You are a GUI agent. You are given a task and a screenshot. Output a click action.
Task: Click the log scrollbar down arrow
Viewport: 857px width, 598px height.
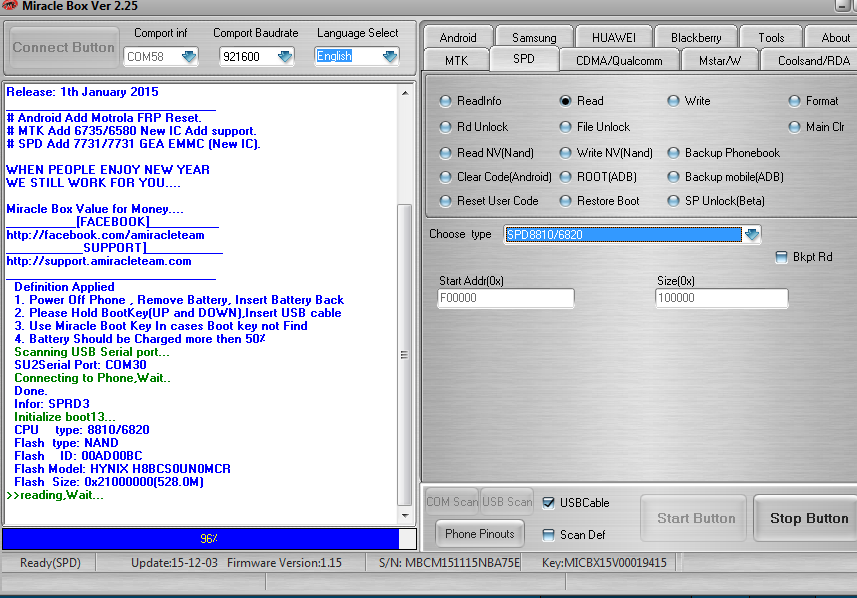point(405,515)
